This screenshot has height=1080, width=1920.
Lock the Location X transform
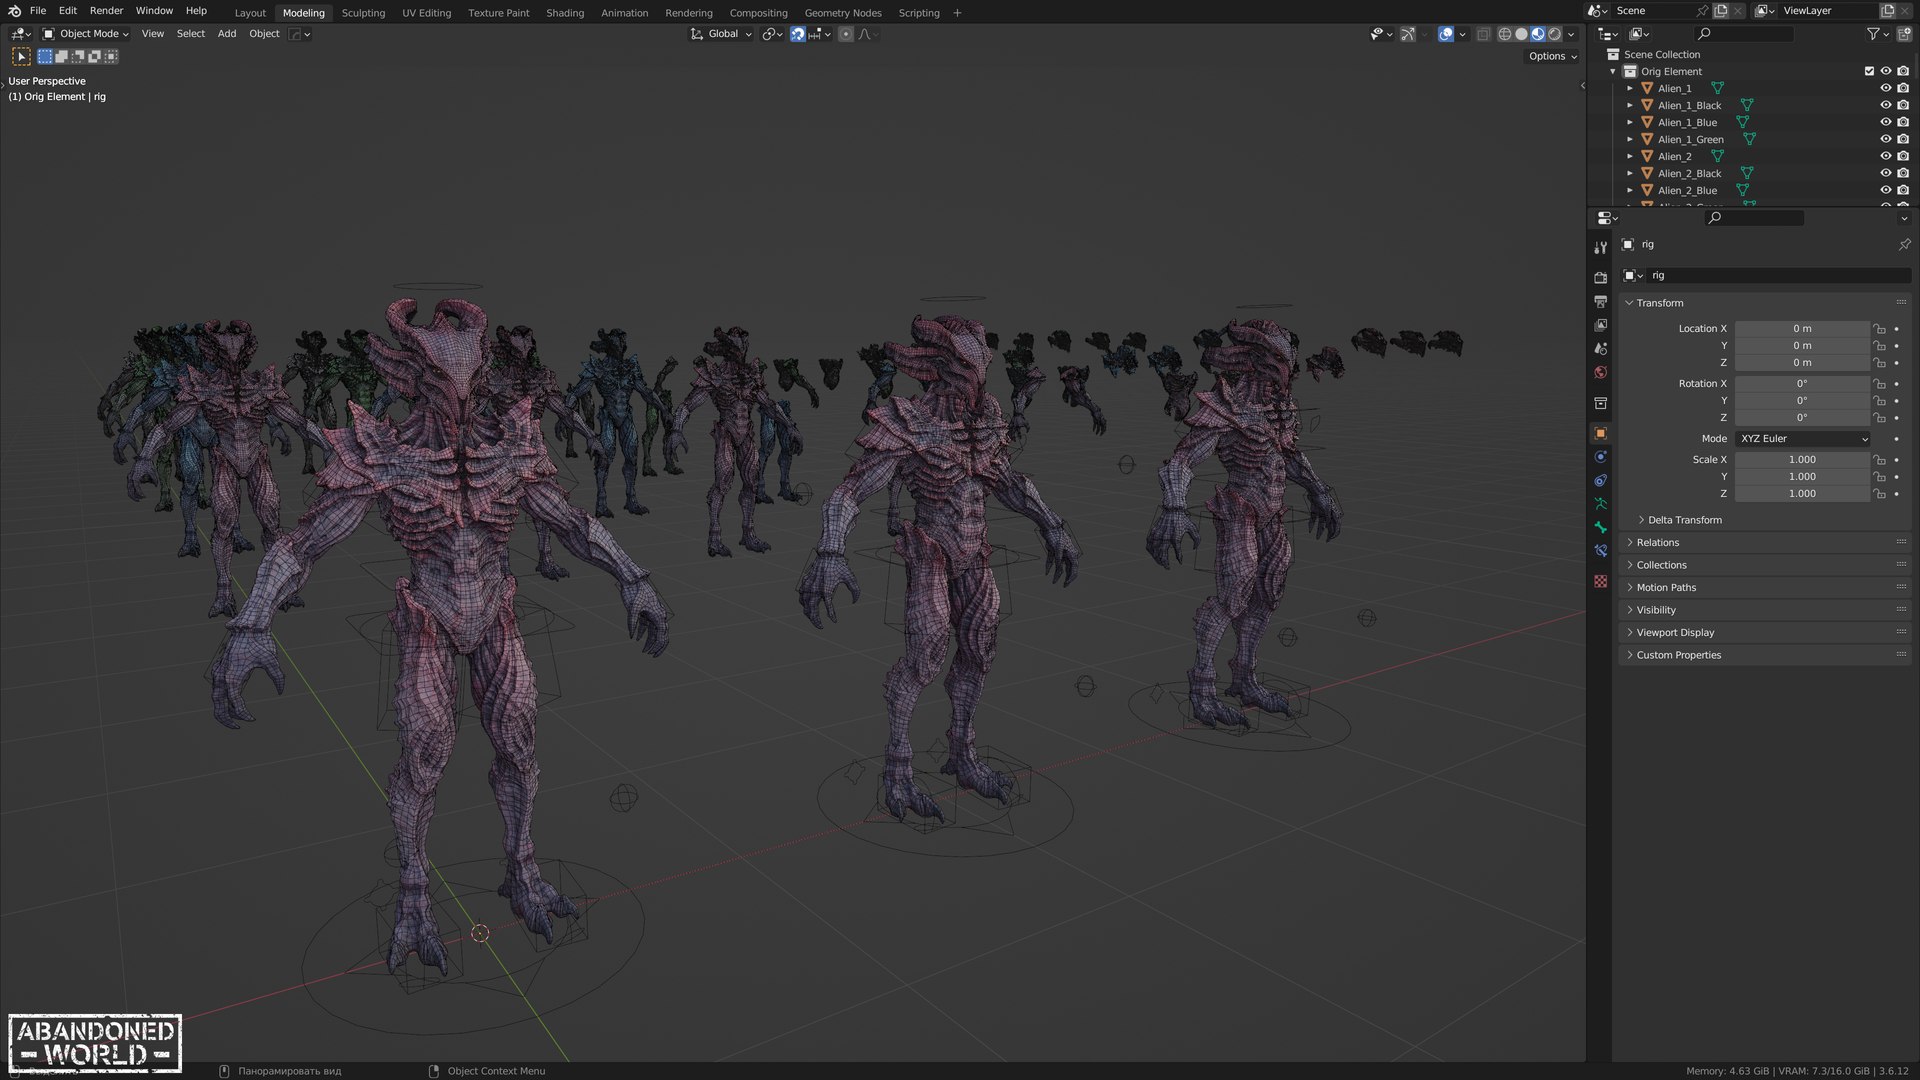[1879, 329]
